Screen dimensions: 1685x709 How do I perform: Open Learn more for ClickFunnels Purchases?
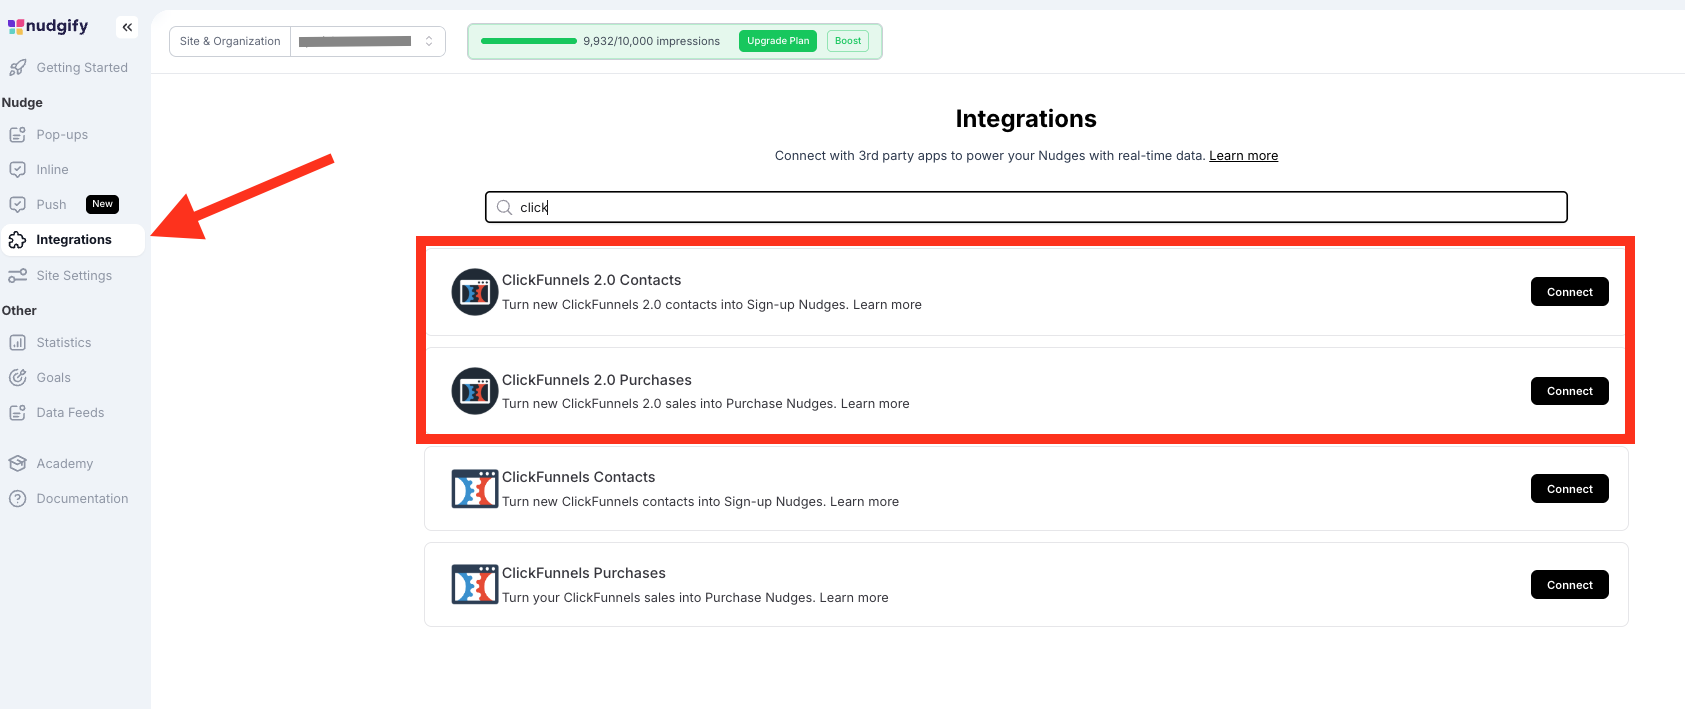tap(854, 598)
